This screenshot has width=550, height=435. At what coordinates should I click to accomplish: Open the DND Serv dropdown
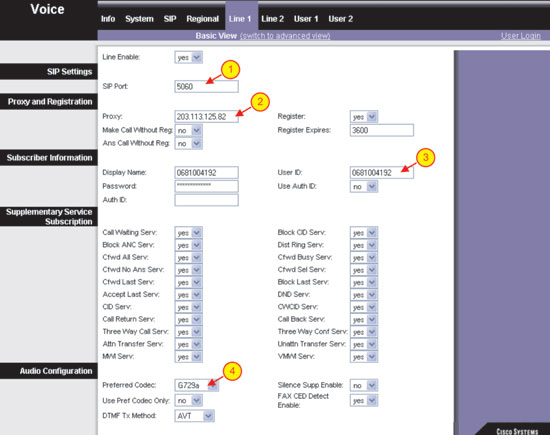click(x=364, y=295)
